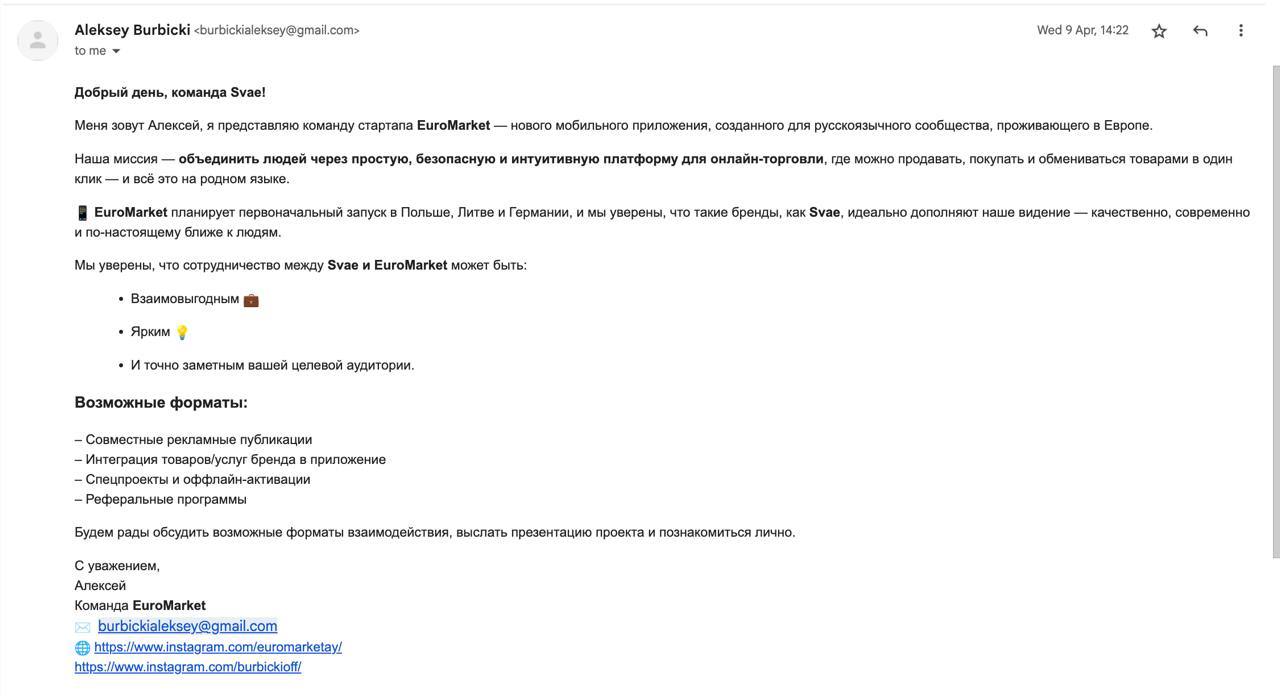
Task: Click the sender address in the header
Action: 277,31
